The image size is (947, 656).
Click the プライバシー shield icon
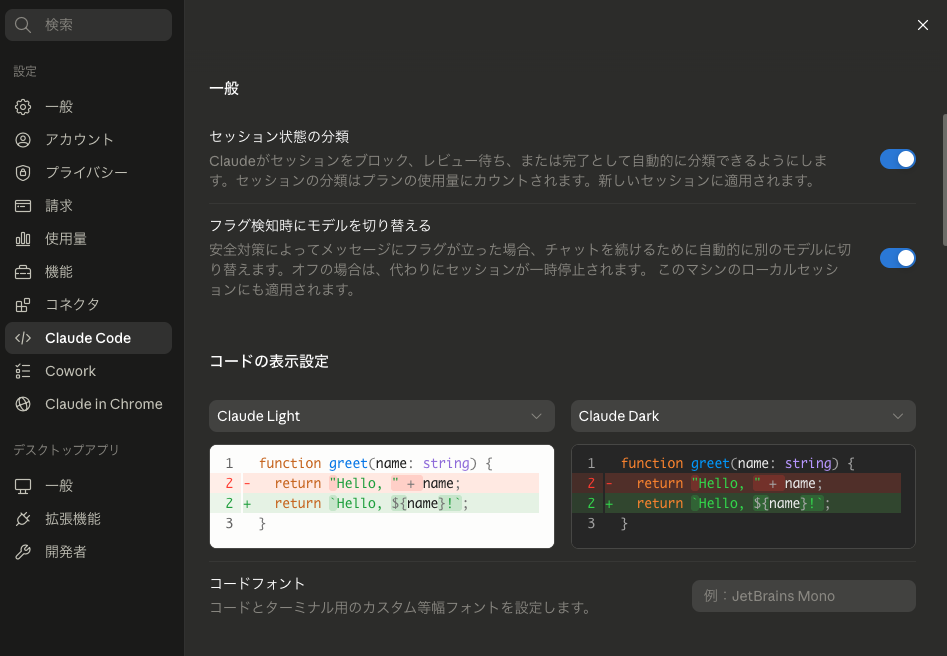(x=23, y=173)
